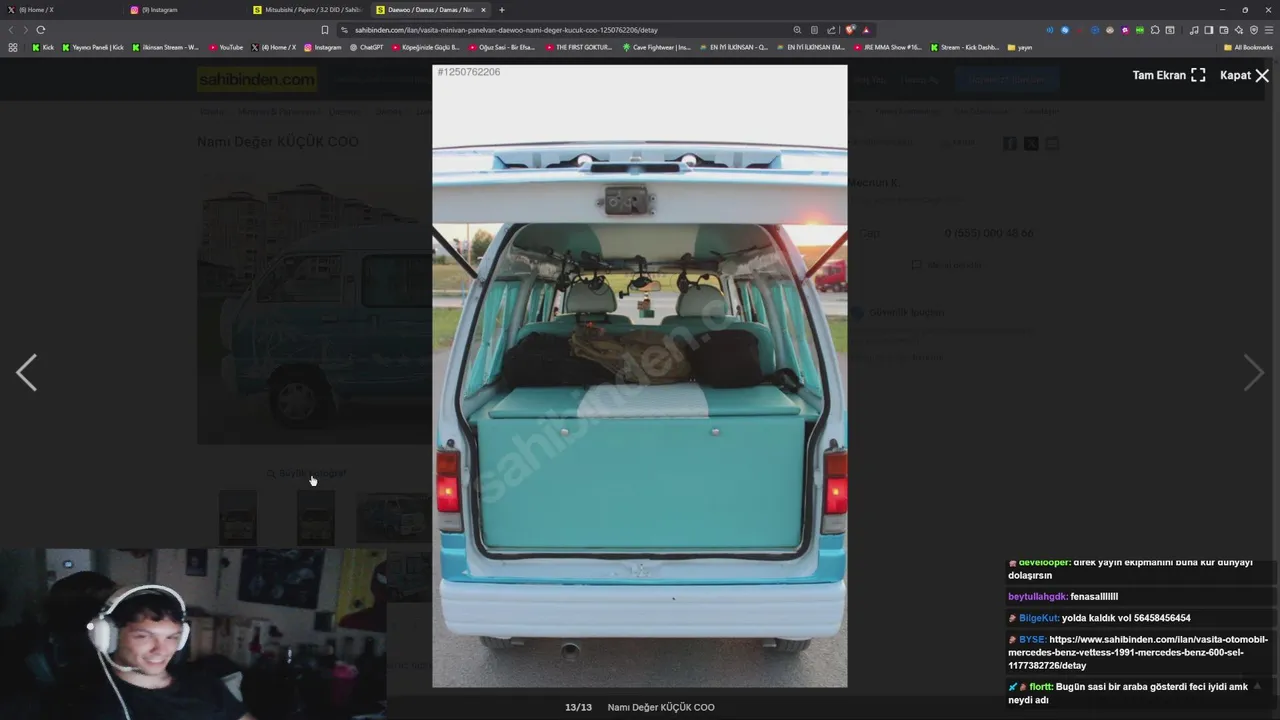1280x720 pixels.
Task: Open Leo AI sparkle icon
Action: click(x=1239, y=30)
